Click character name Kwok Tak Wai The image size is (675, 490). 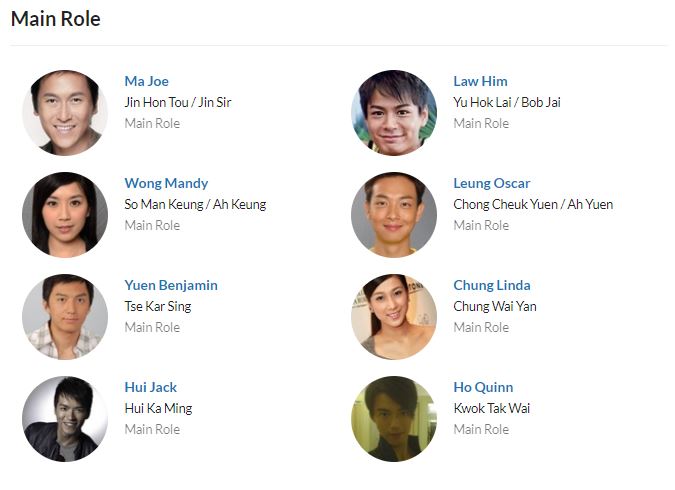click(492, 408)
